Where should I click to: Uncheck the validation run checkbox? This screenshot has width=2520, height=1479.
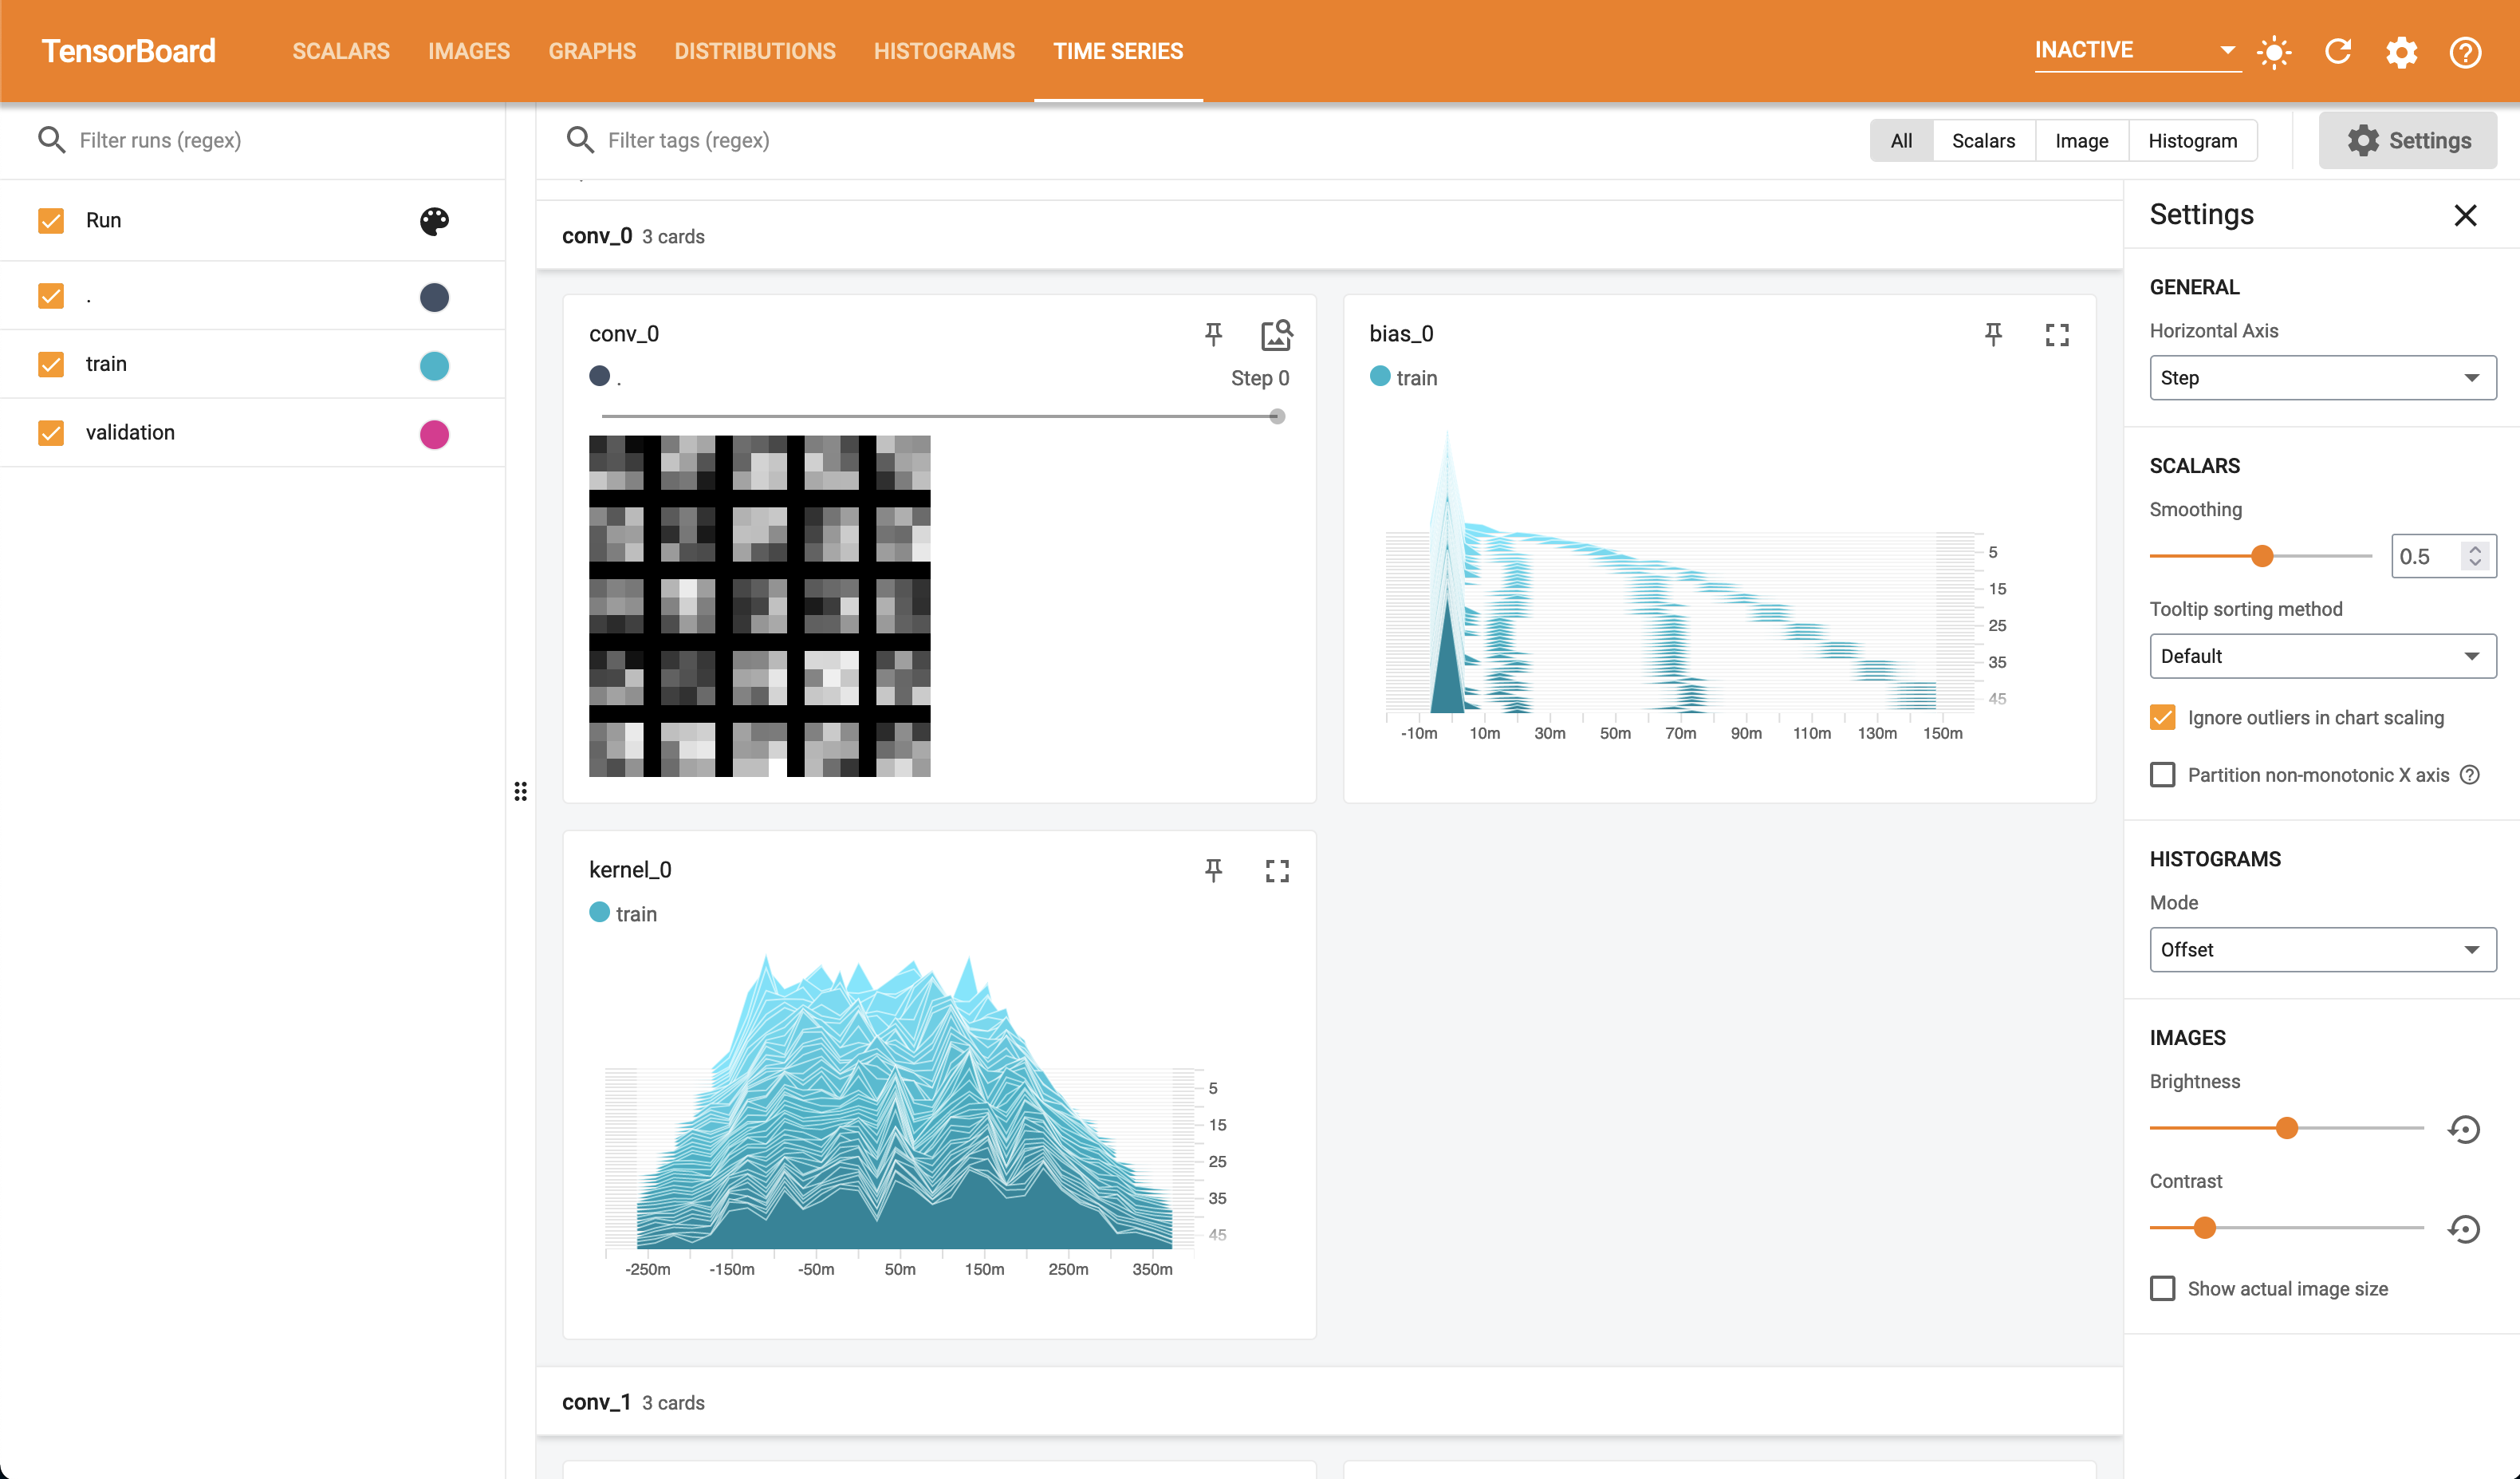pyautogui.click(x=51, y=432)
